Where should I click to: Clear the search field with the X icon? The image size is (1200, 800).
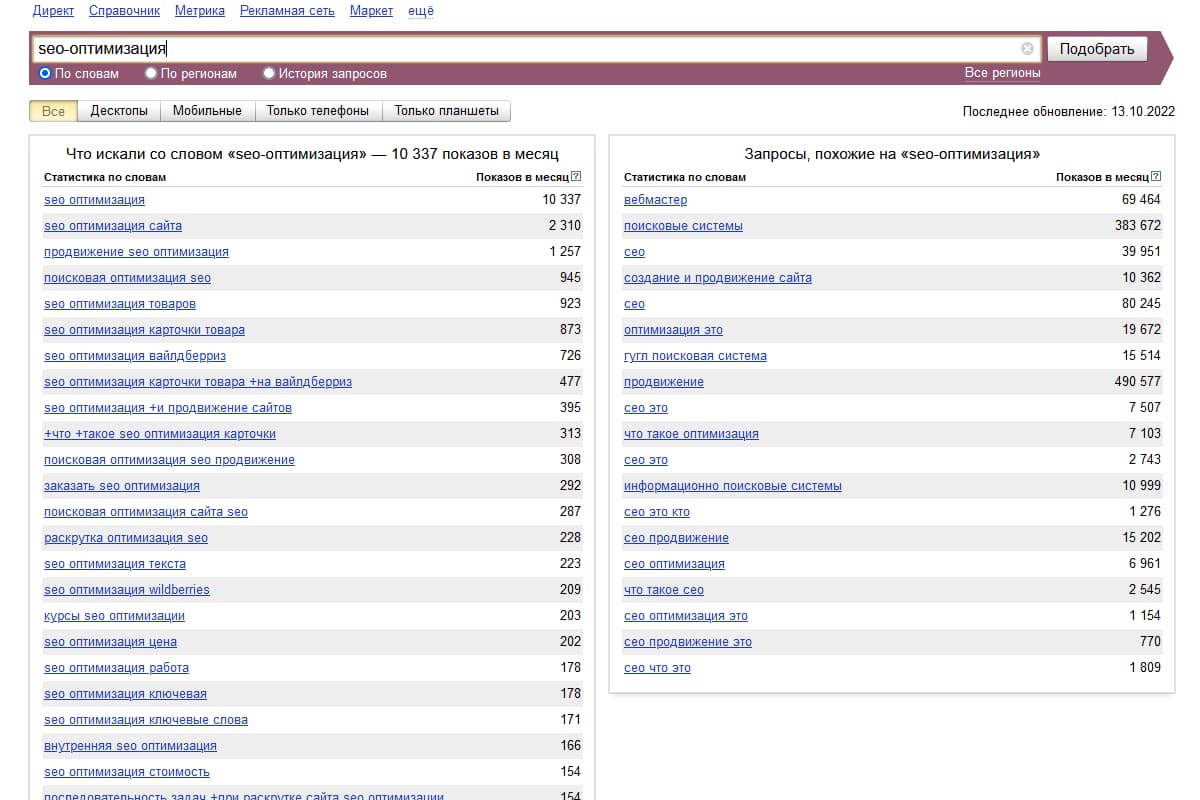(x=1027, y=49)
